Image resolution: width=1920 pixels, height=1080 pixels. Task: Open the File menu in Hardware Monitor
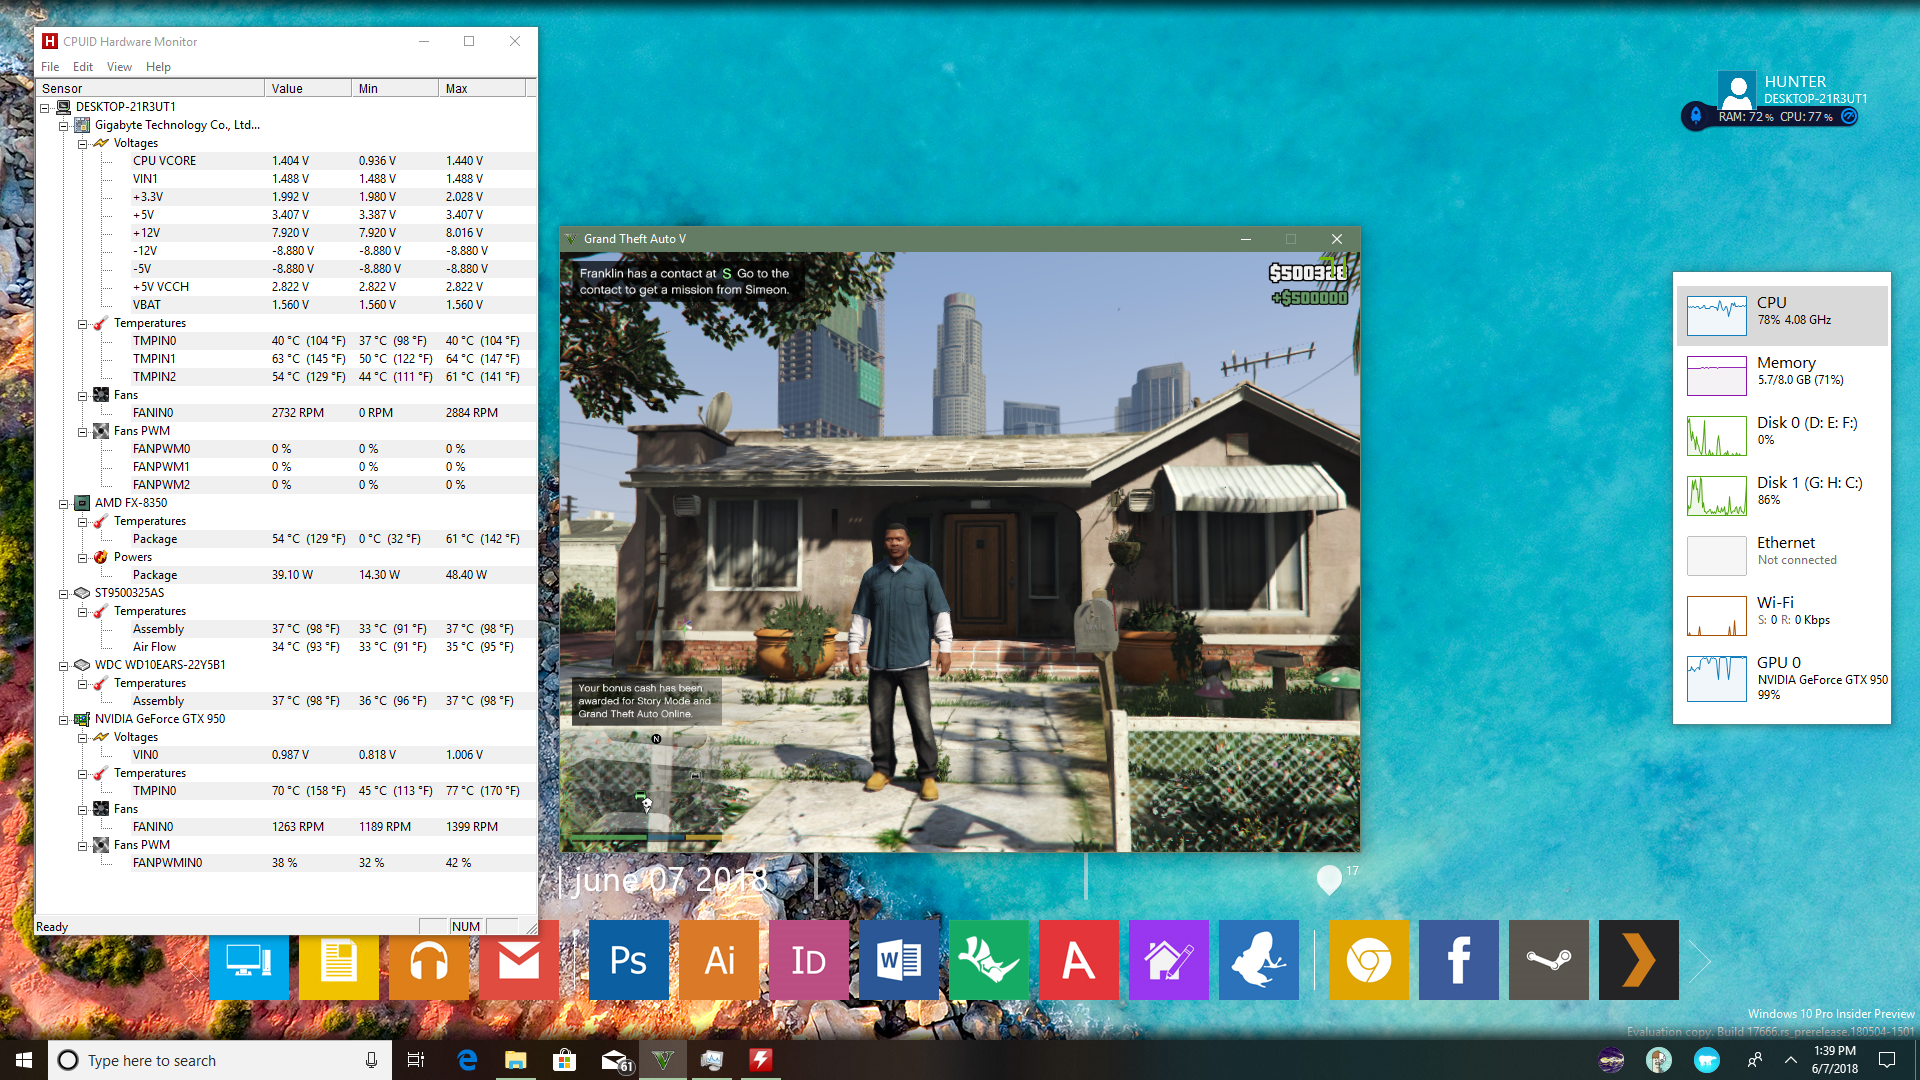point(50,67)
